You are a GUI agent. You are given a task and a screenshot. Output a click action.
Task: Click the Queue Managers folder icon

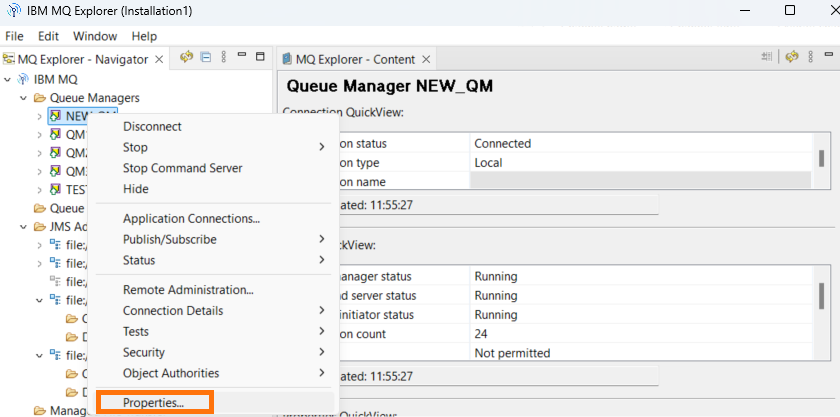[x=39, y=98]
